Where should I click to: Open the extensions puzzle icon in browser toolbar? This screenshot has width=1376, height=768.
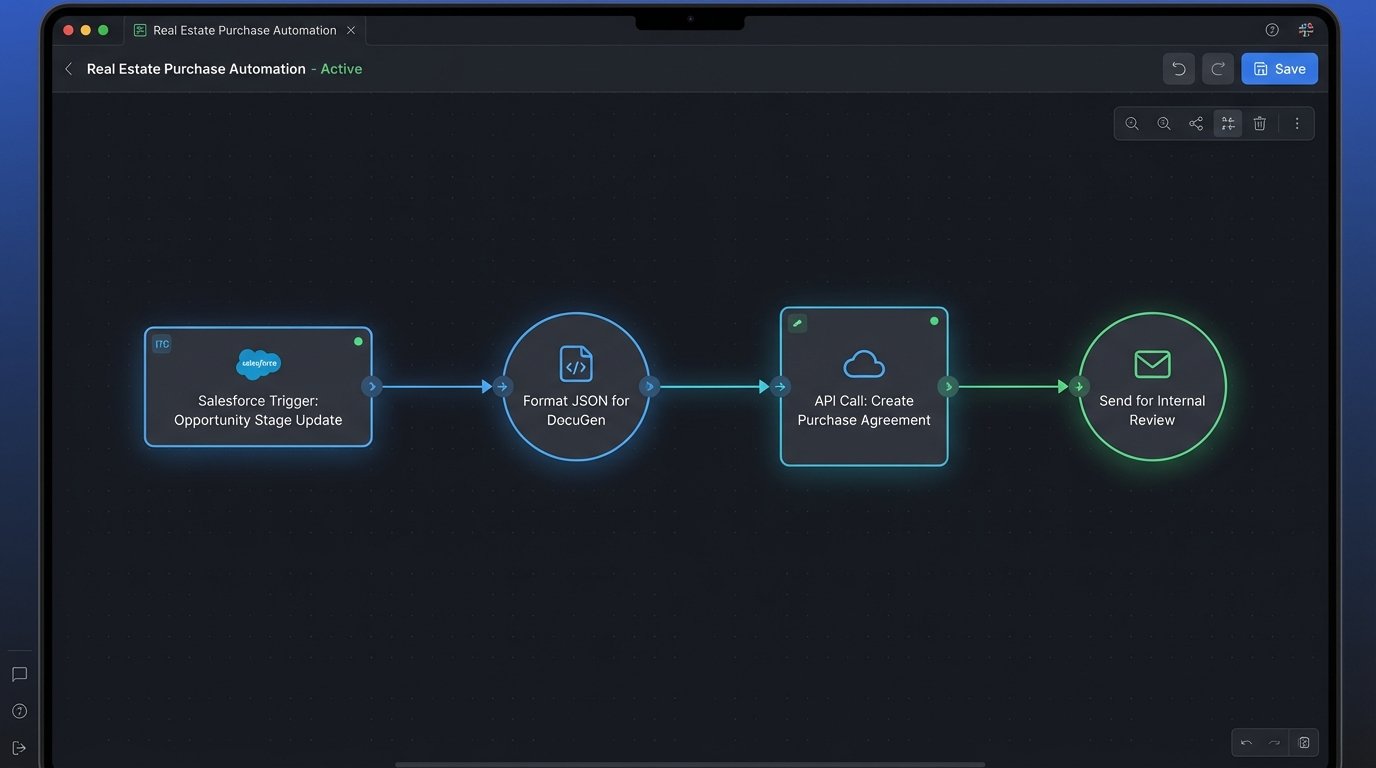click(1305, 29)
